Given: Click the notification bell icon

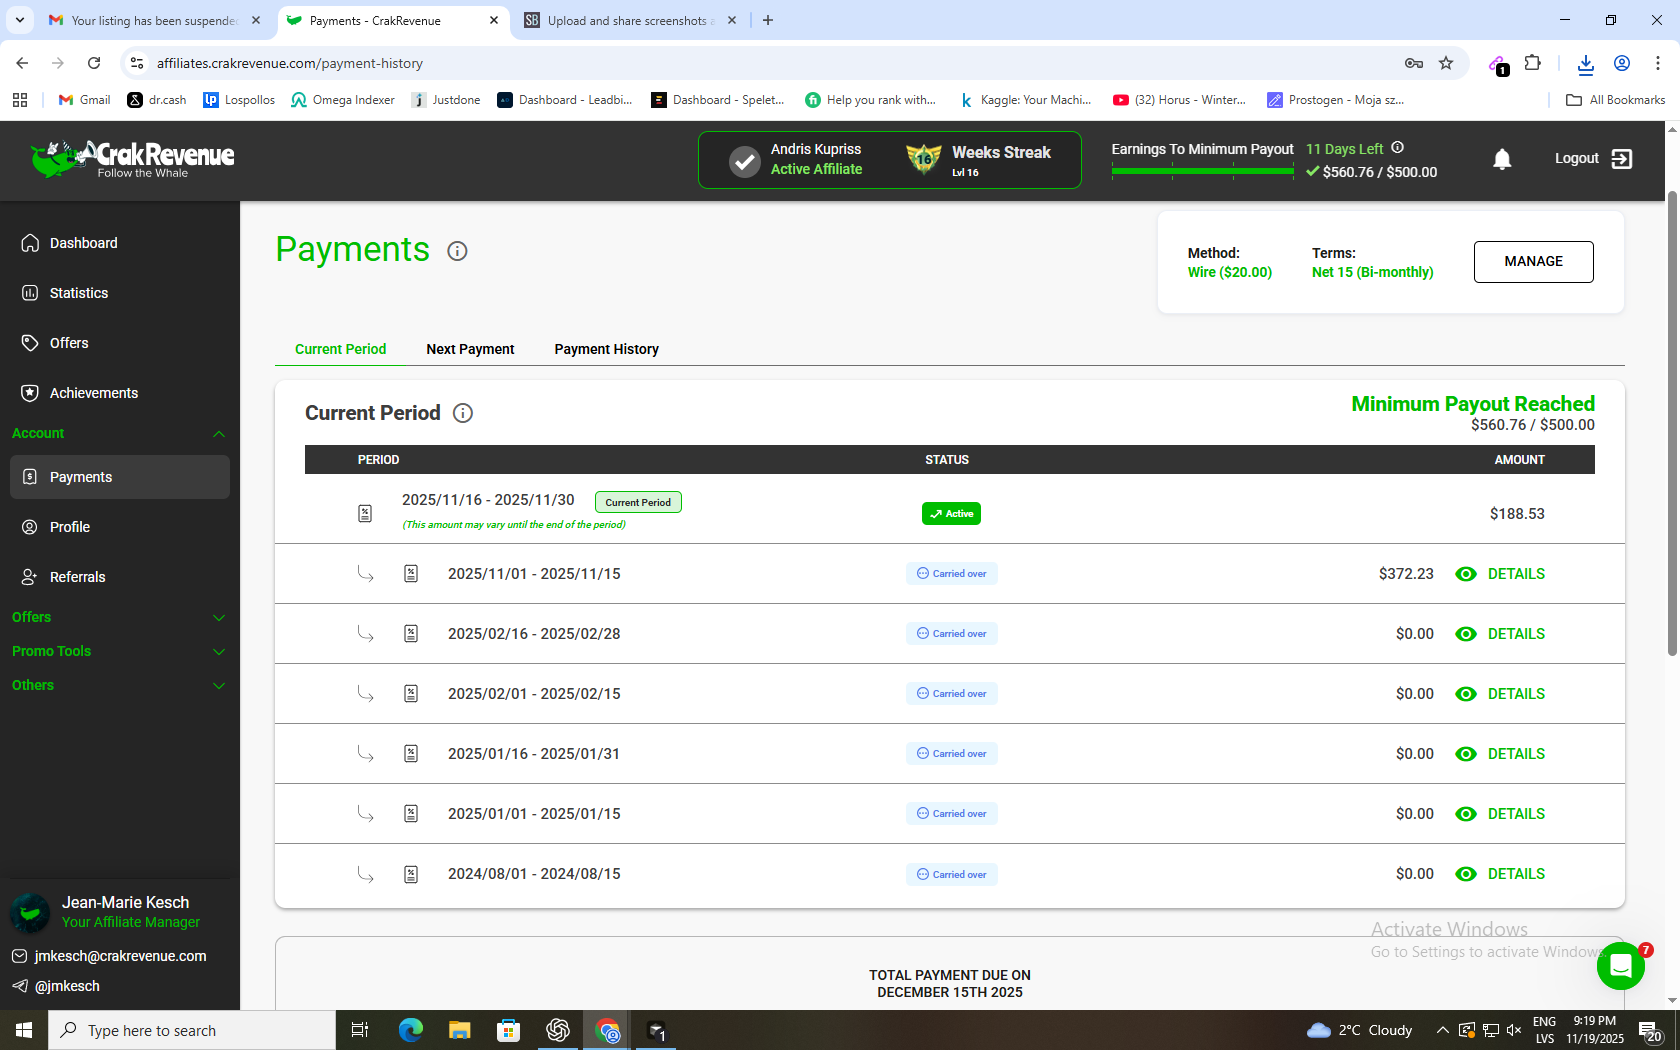Looking at the screenshot, I should click(x=1502, y=159).
